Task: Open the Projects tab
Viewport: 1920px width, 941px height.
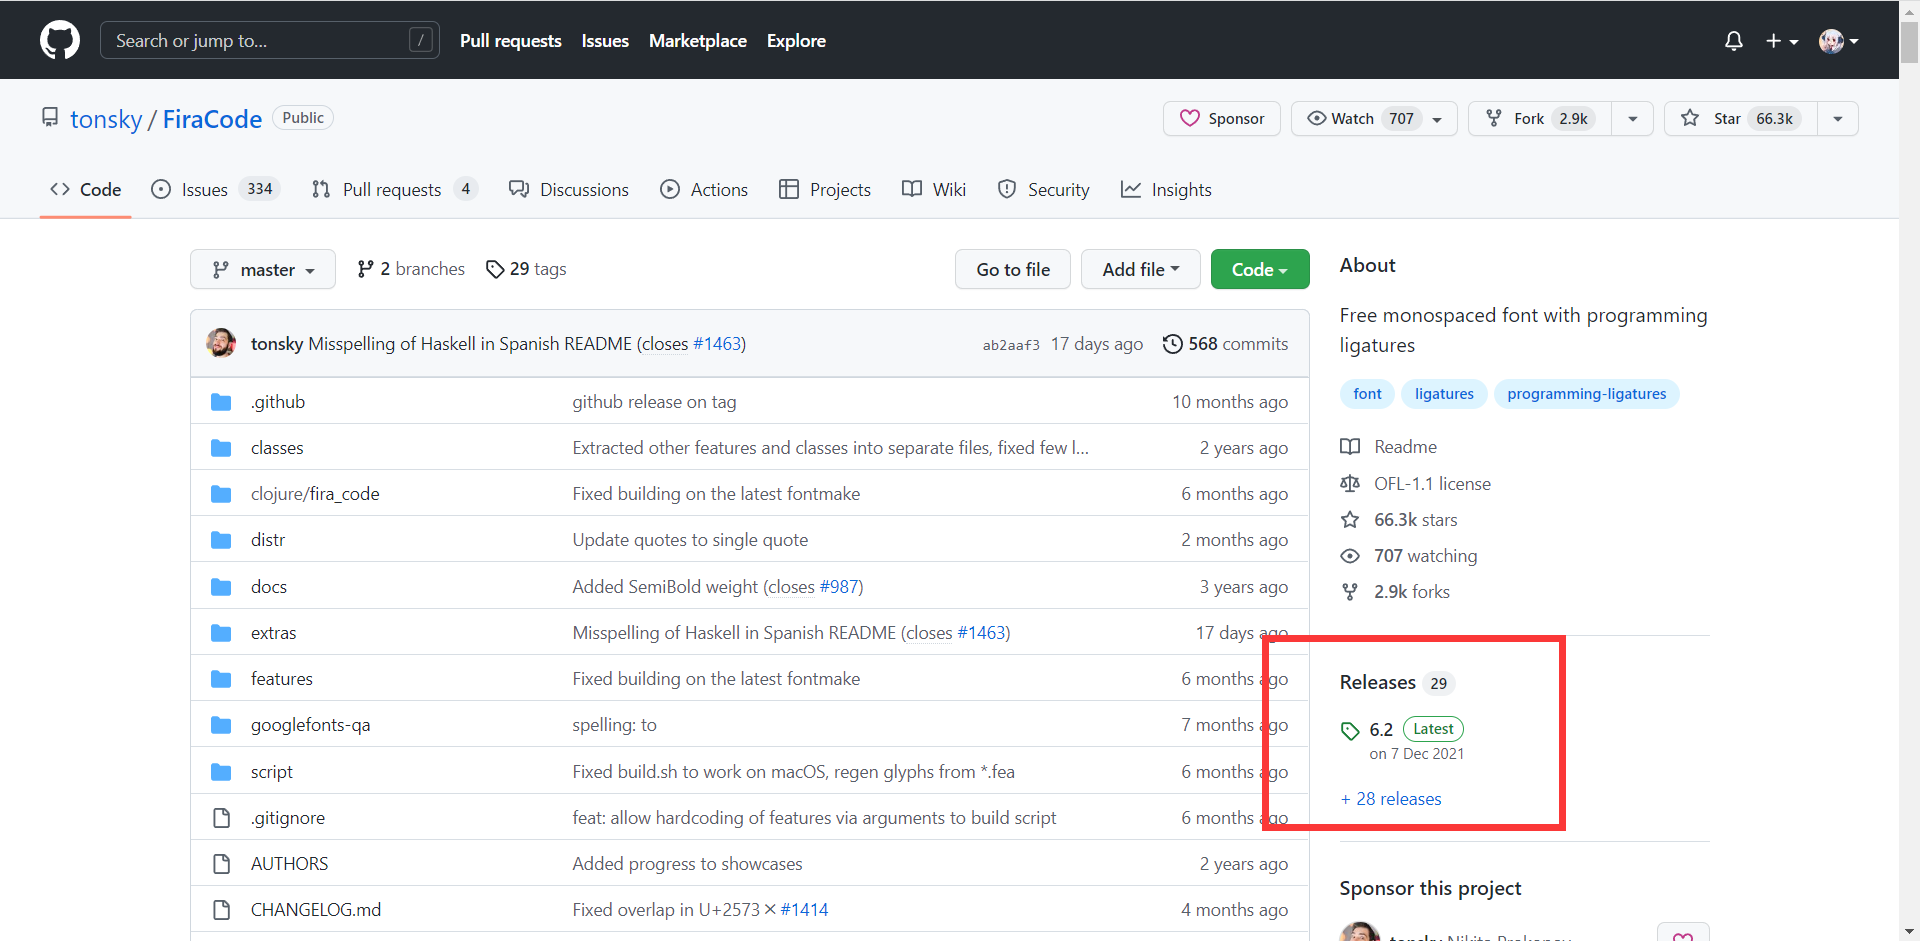Action: pos(825,190)
